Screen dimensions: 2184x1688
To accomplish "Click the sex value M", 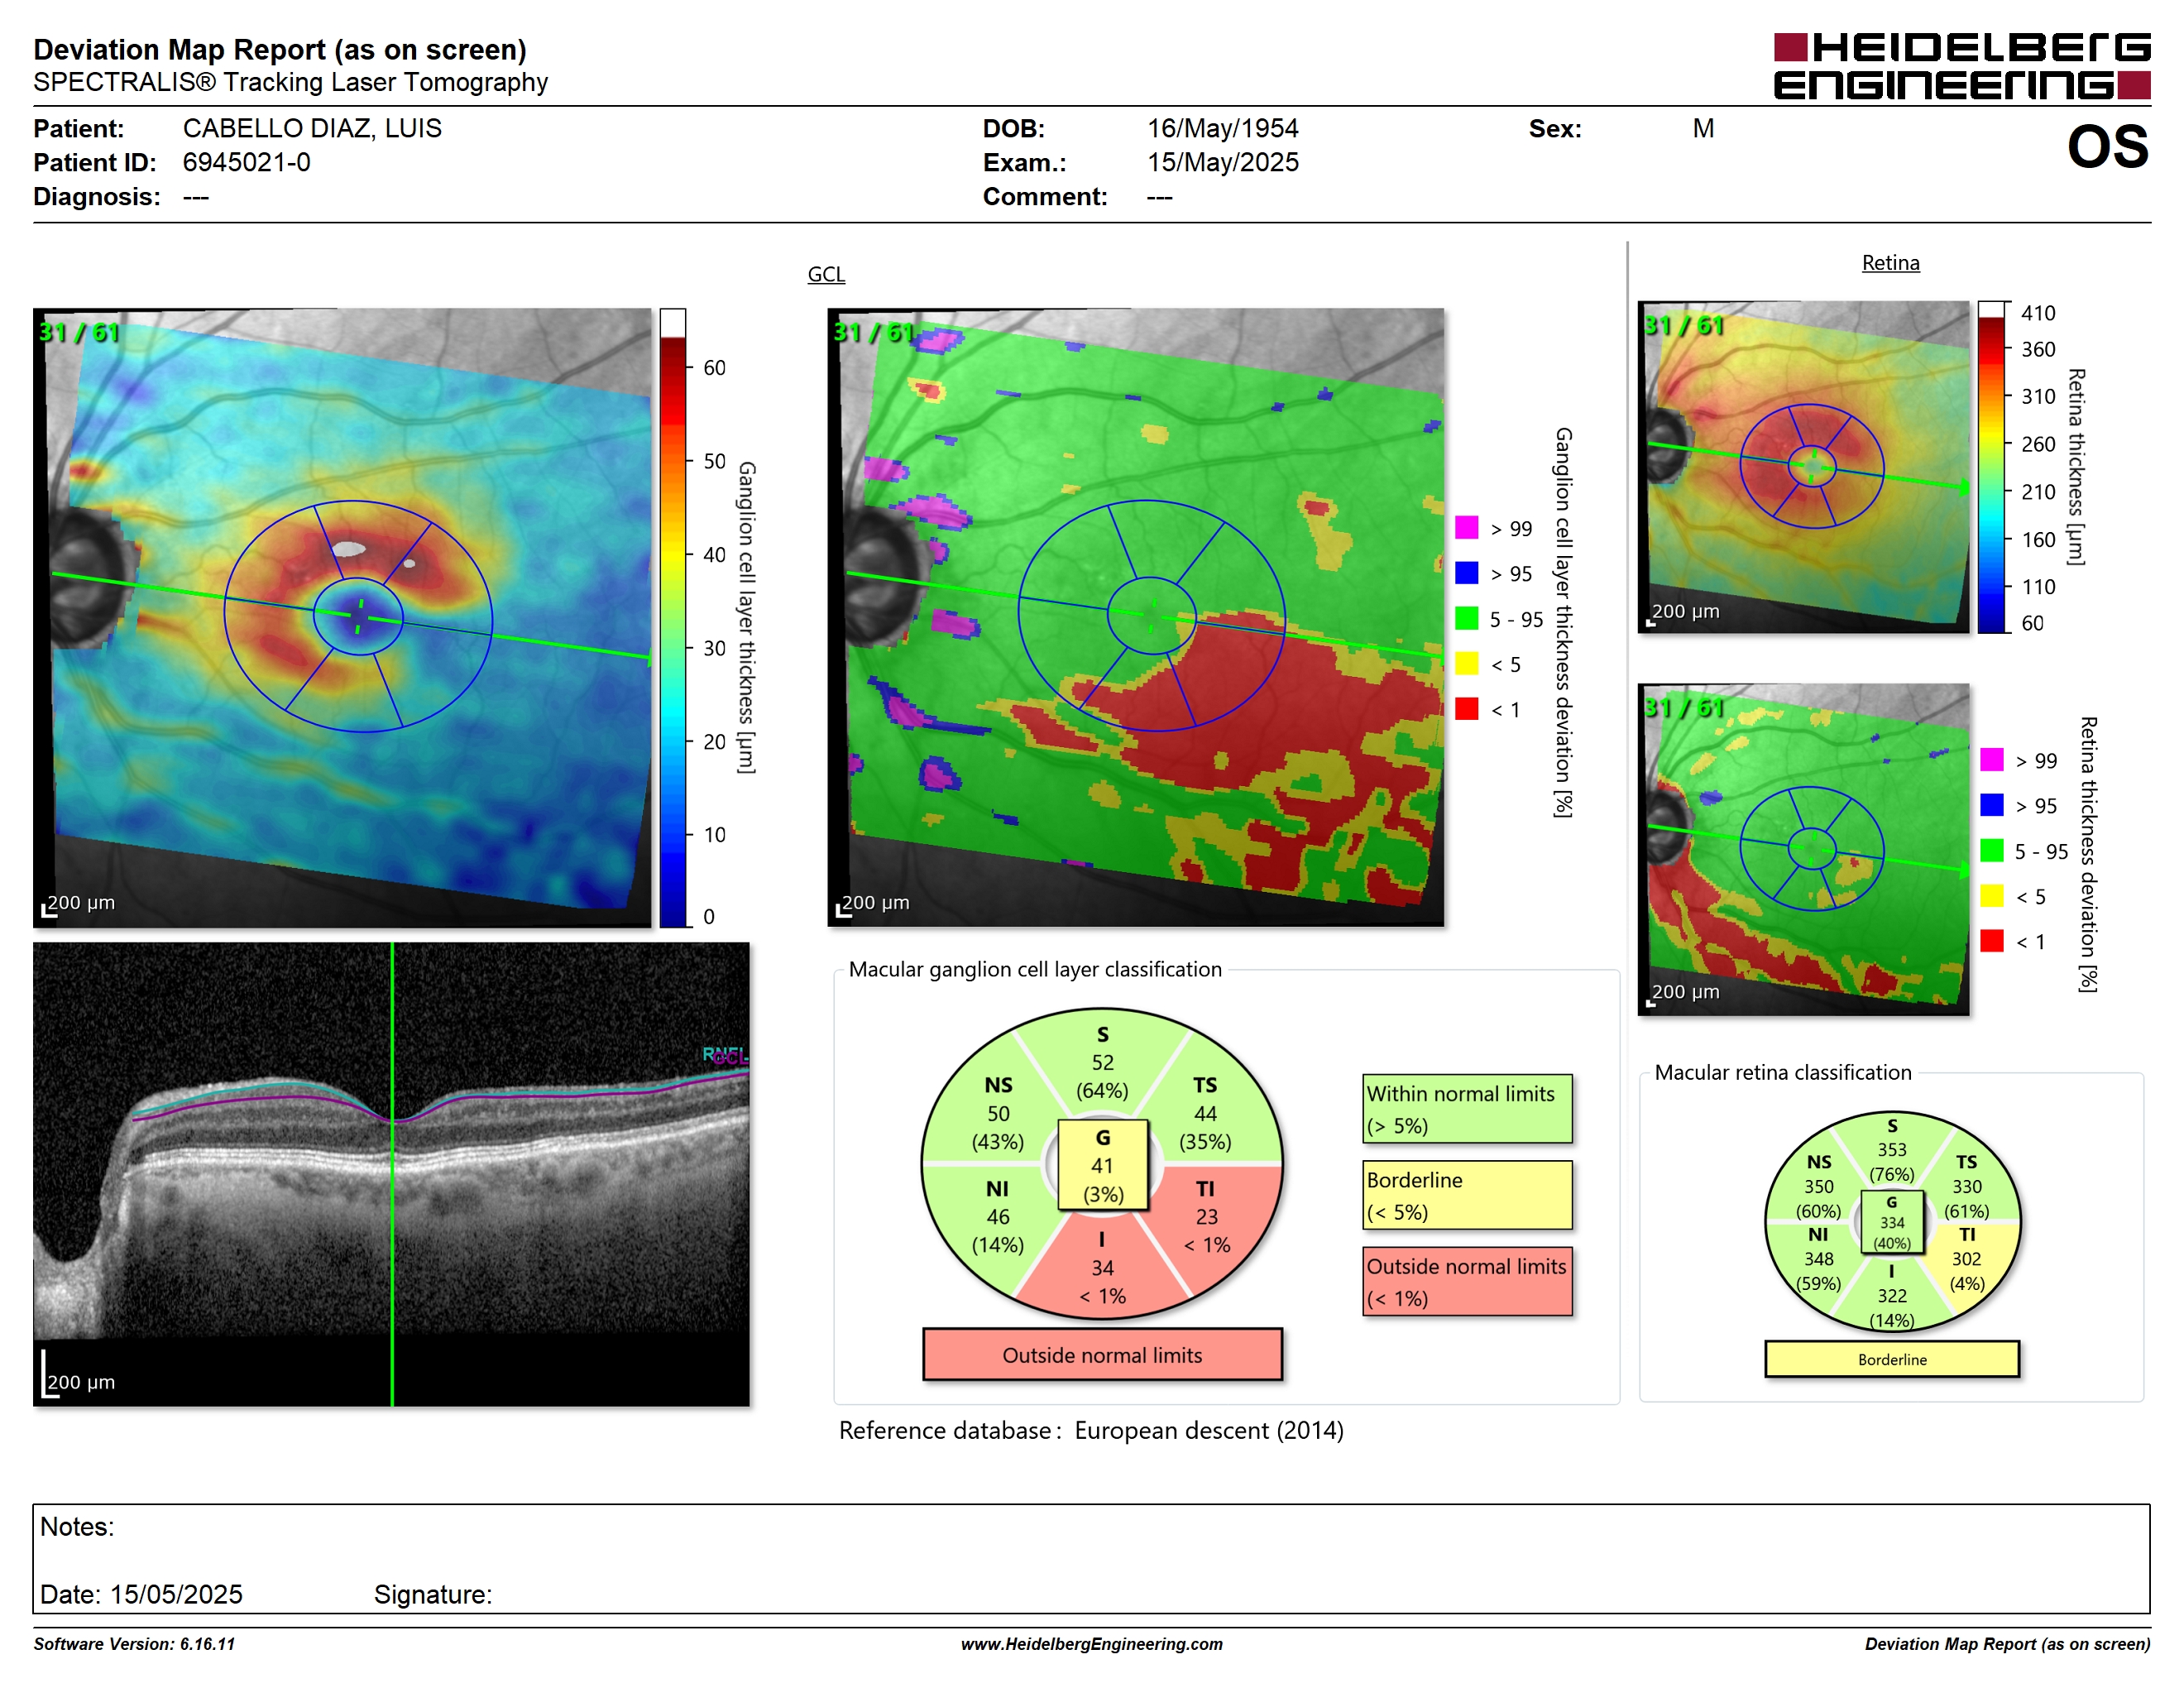I will point(1703,128).
